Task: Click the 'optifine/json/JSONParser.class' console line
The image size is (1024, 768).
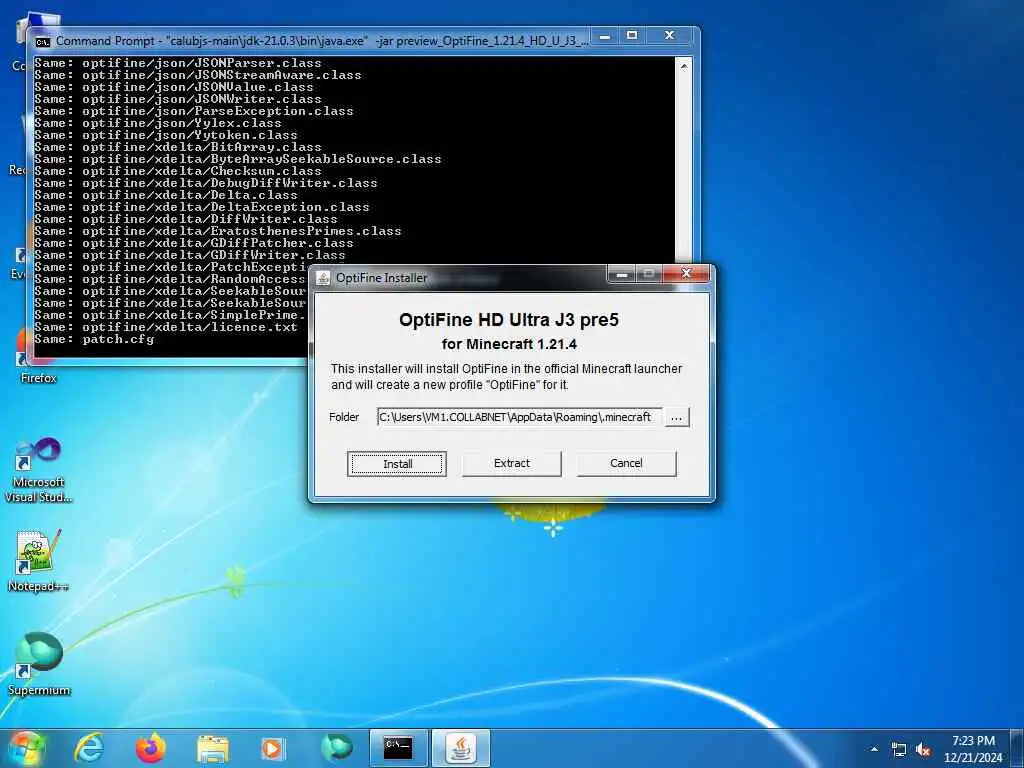Action: point(178,63)
